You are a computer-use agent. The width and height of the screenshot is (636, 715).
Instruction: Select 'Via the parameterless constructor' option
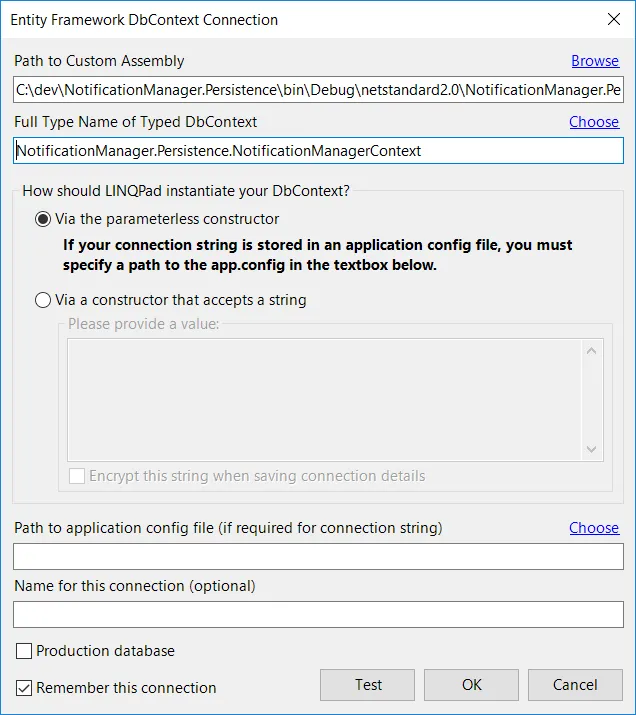click(x=43, y=219)
